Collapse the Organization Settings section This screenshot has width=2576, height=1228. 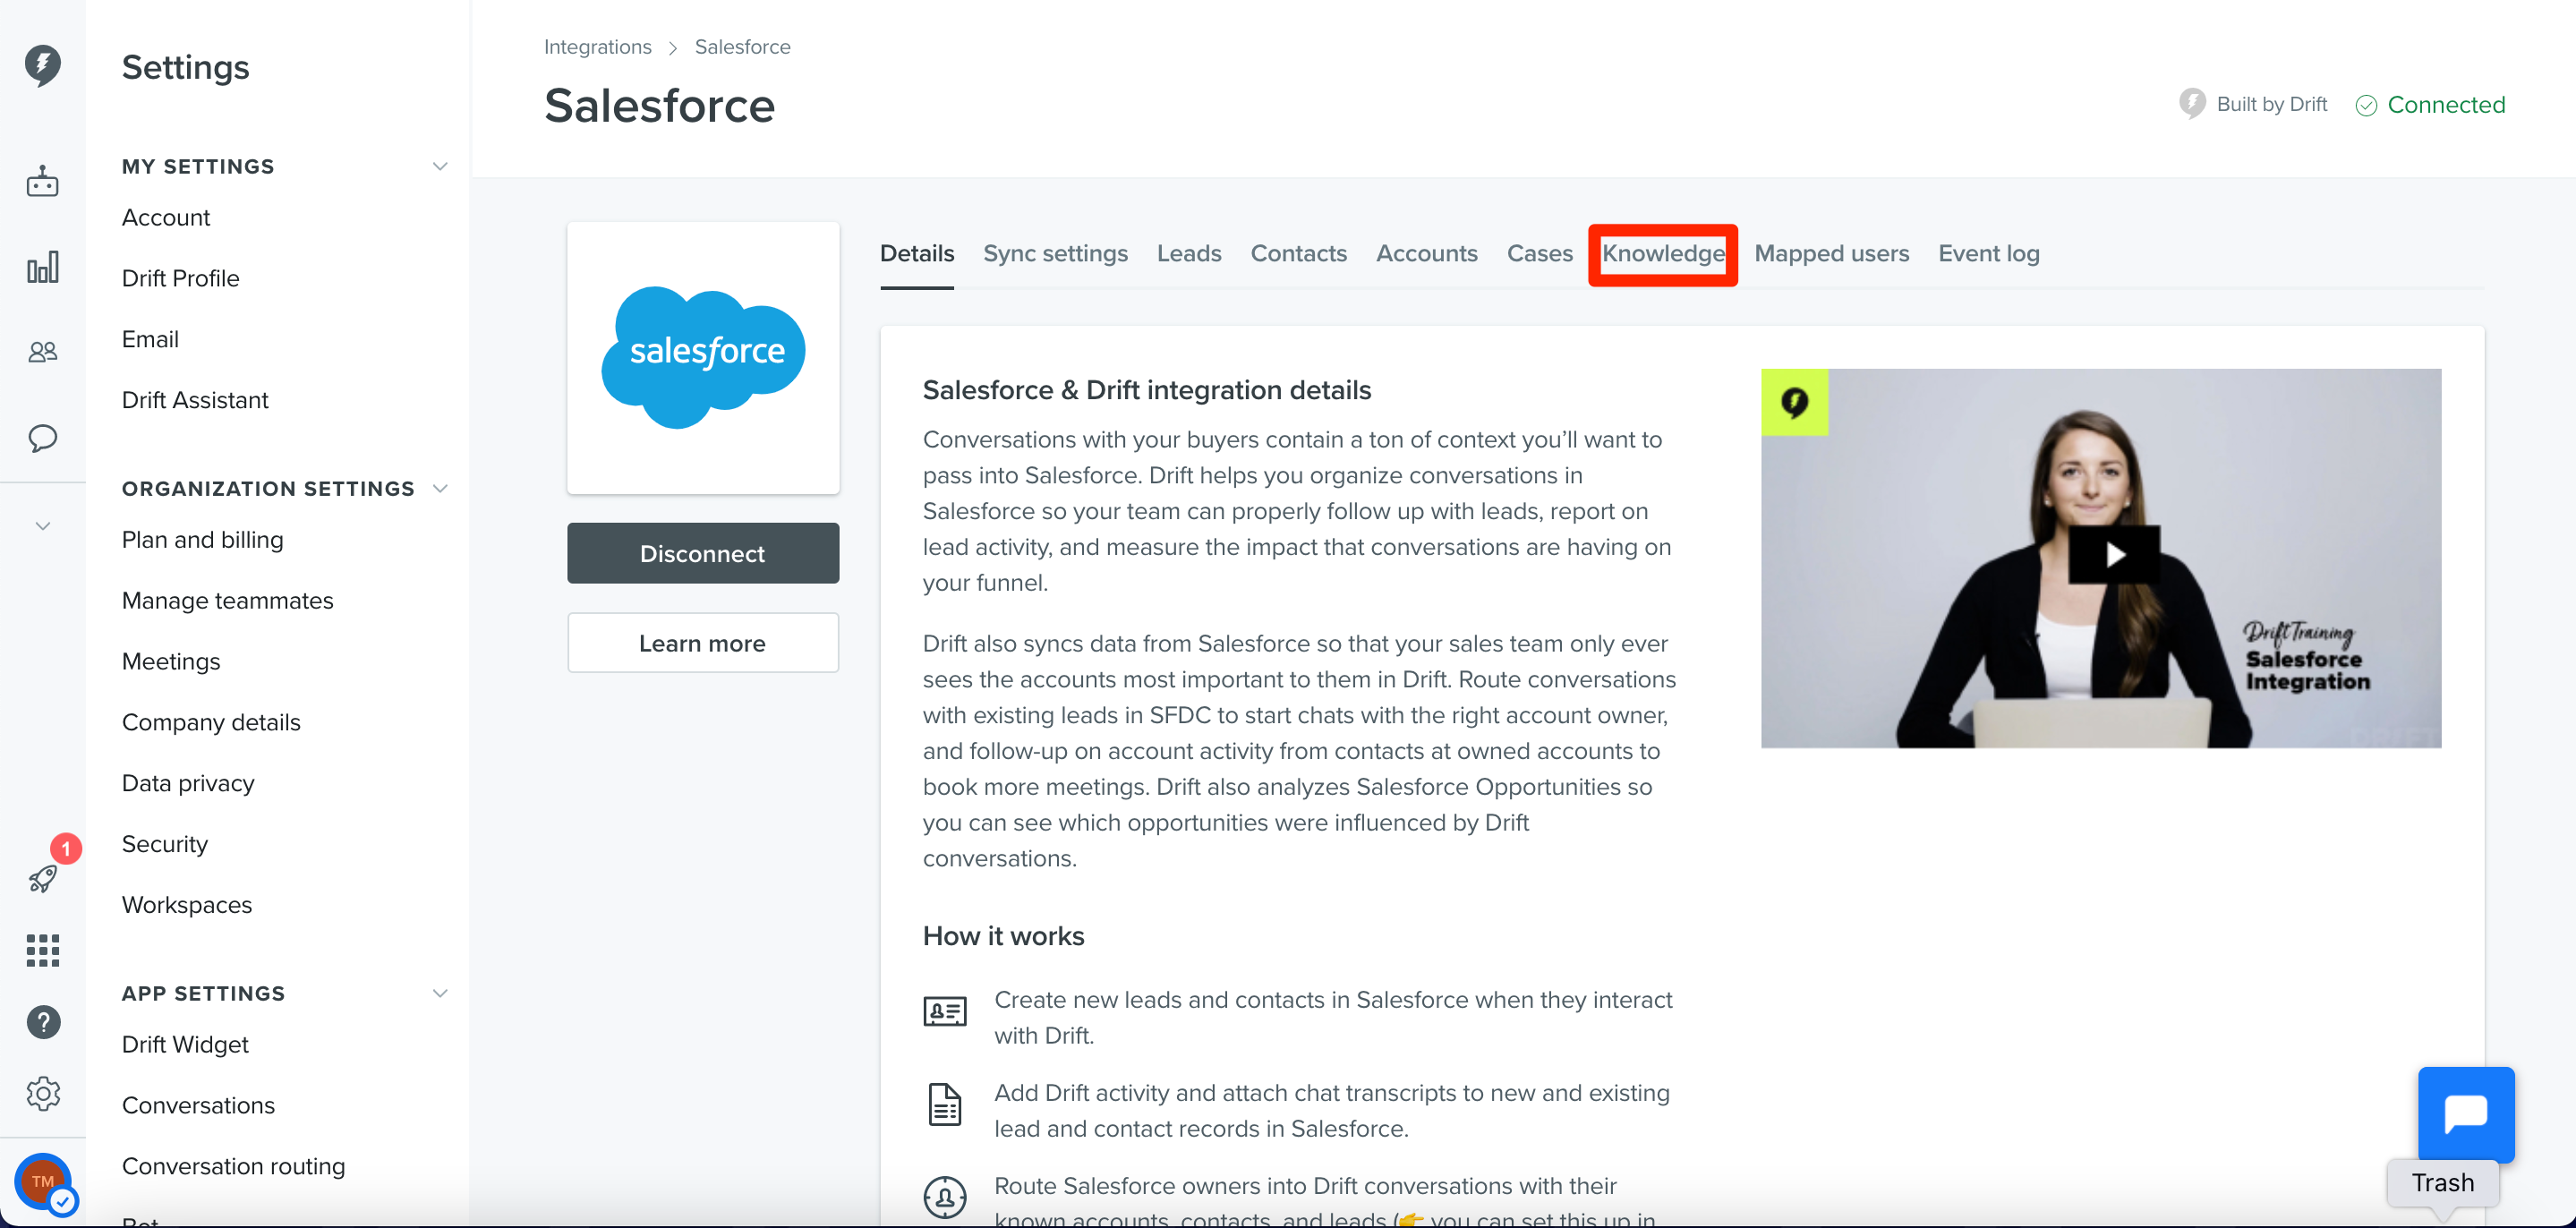[x=439, y=488]
